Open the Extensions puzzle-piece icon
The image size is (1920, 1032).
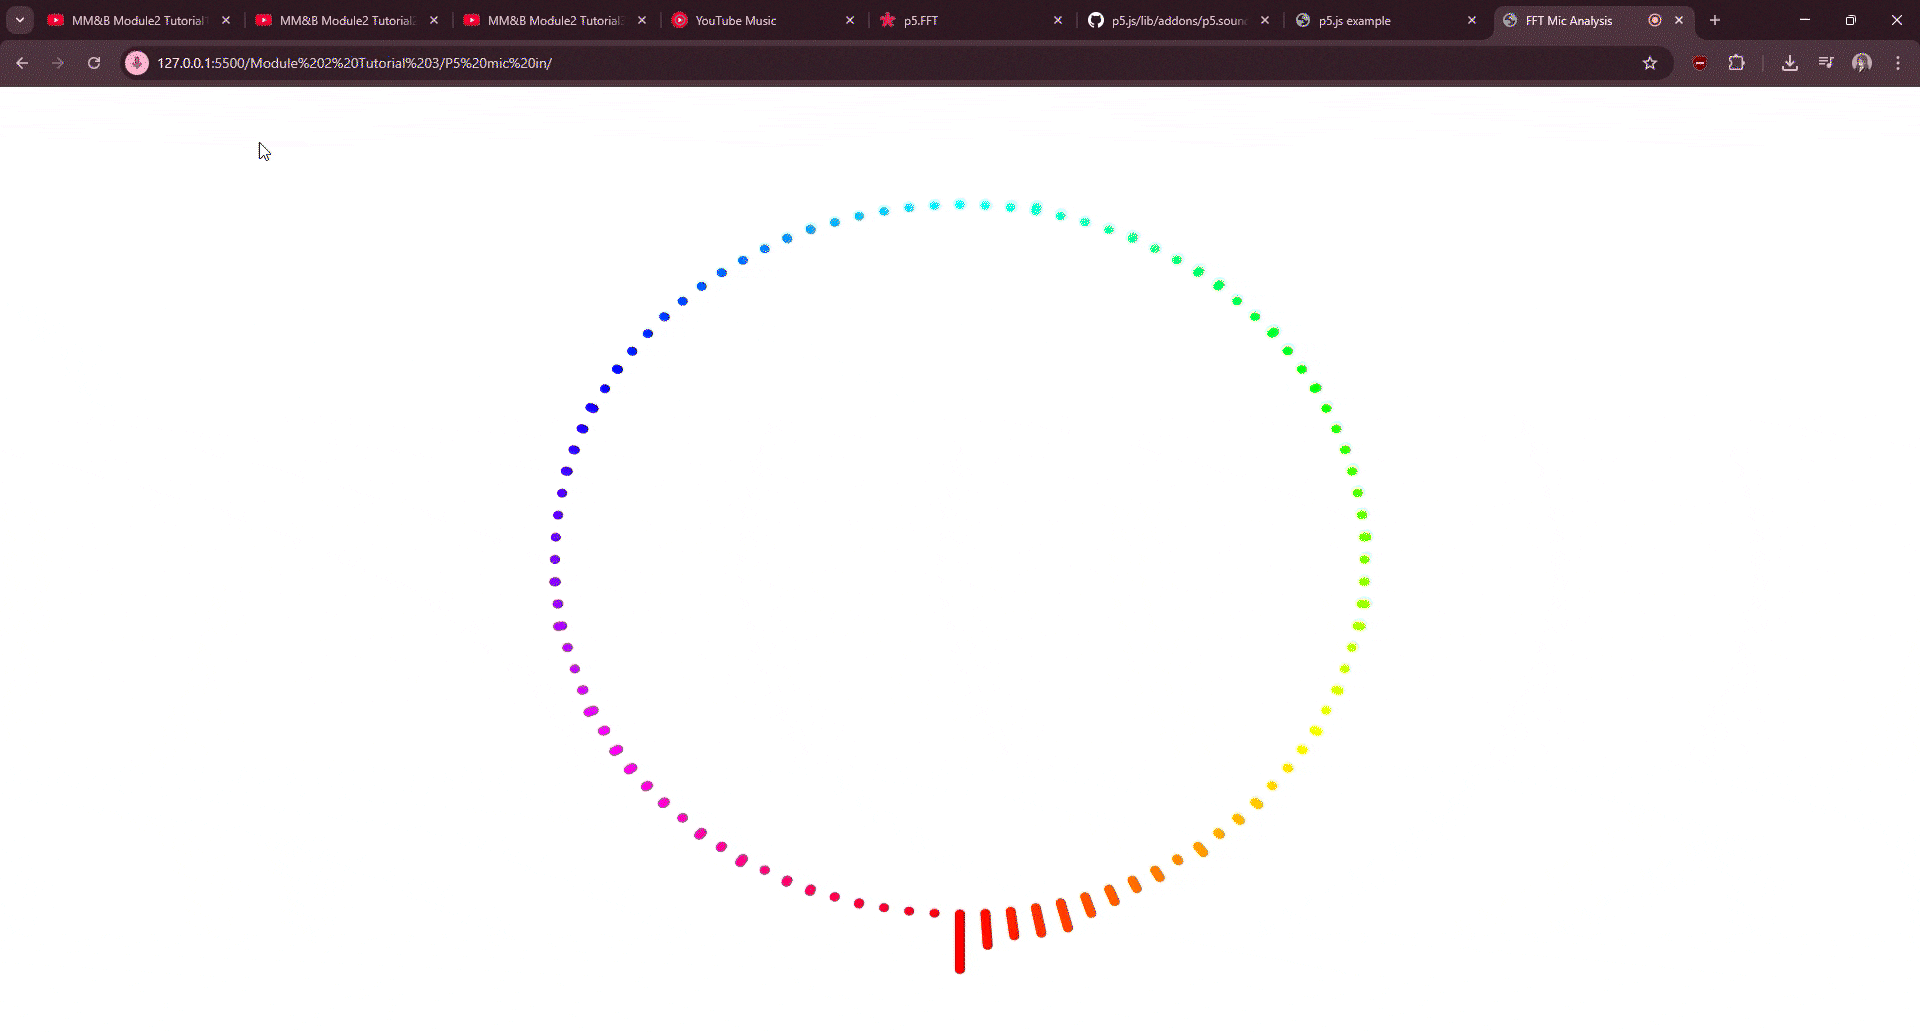pyautogui.click(x=1737, y=62)
